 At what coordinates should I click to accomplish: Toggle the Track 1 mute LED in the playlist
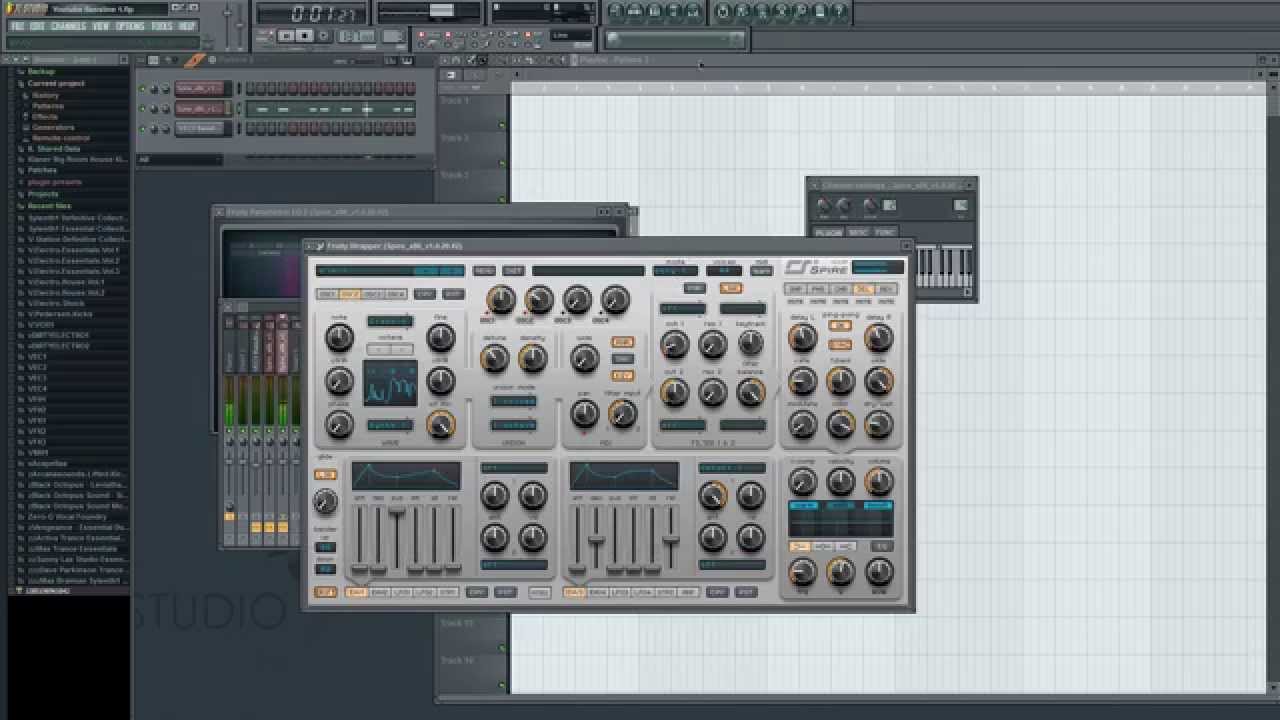[502, 126]
